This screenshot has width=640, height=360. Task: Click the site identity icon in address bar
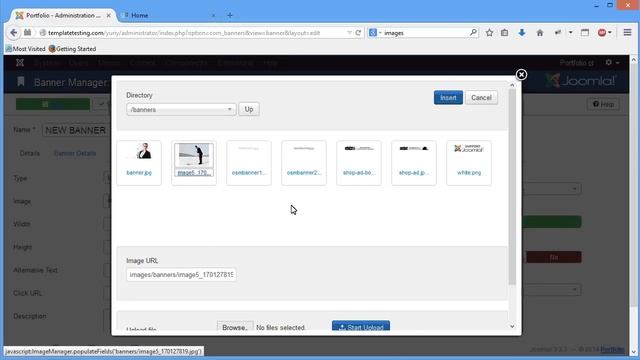pyautogui.click(x=42, y=33)
